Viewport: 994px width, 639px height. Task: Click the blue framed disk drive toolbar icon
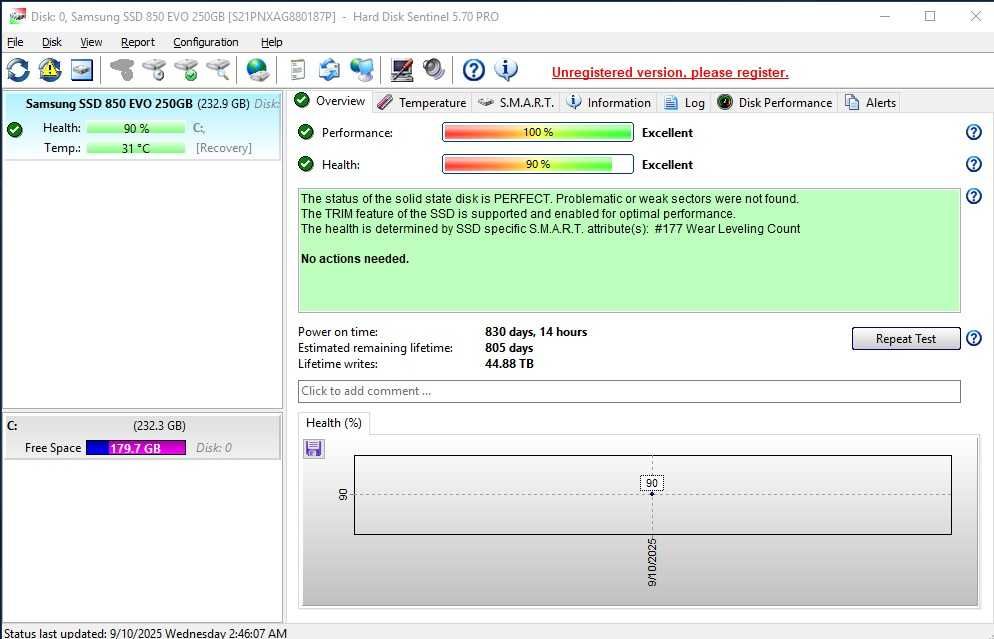pos(82,70)
